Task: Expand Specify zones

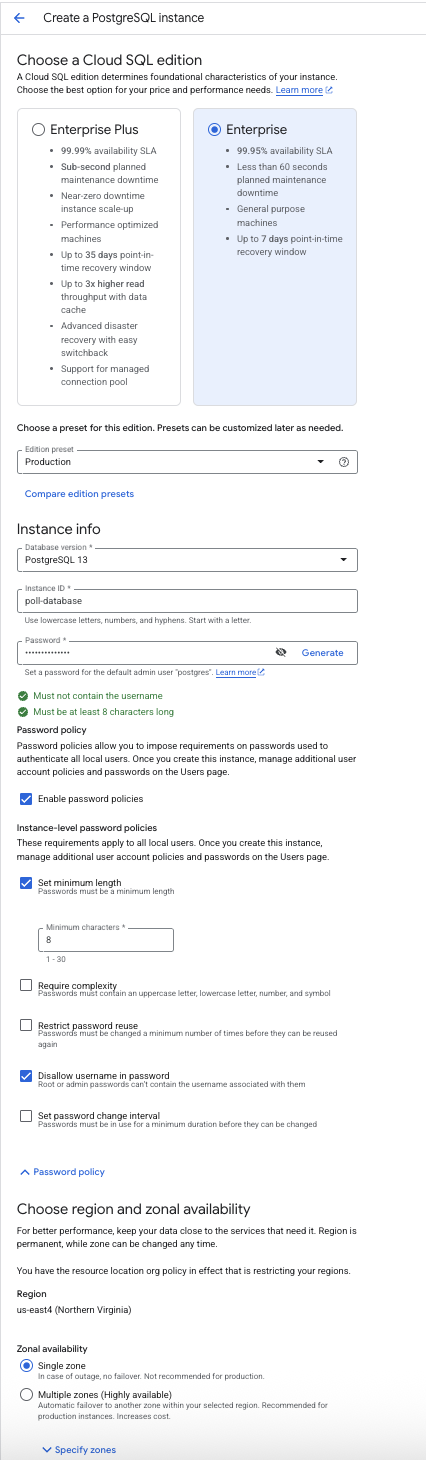Action: [79, 1450]
